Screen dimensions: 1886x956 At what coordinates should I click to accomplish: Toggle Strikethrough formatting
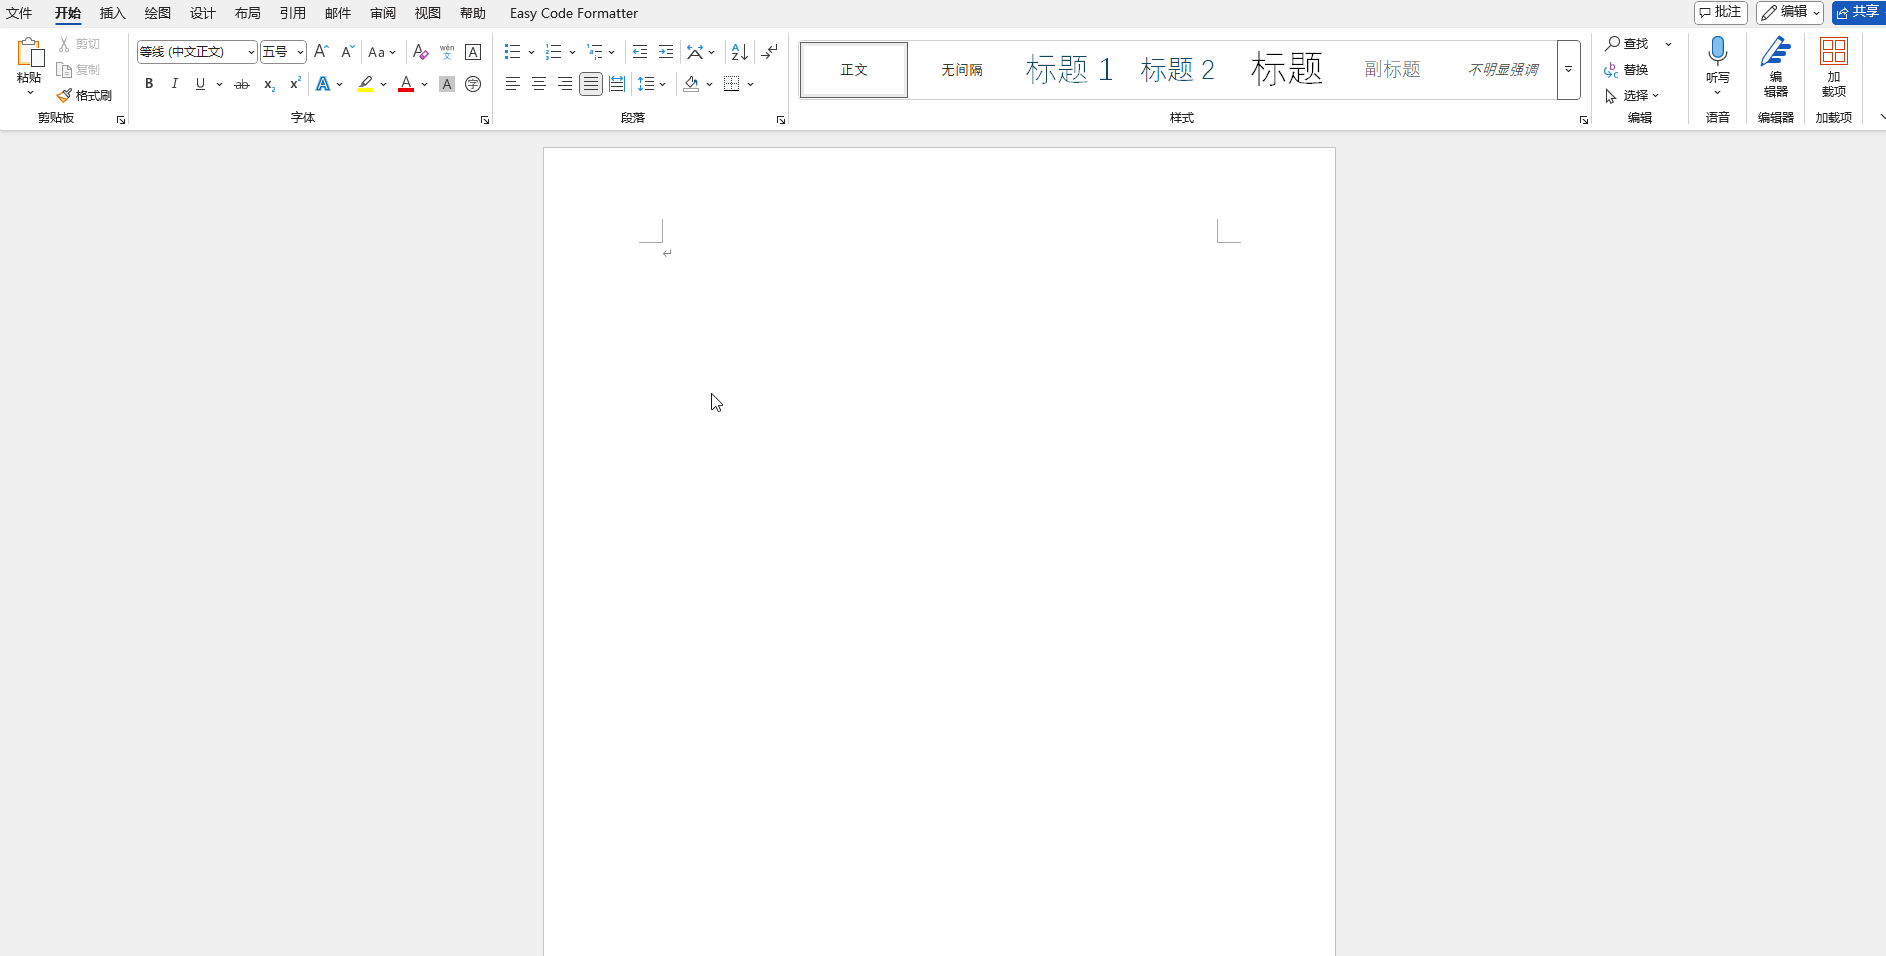pos(242,84)
